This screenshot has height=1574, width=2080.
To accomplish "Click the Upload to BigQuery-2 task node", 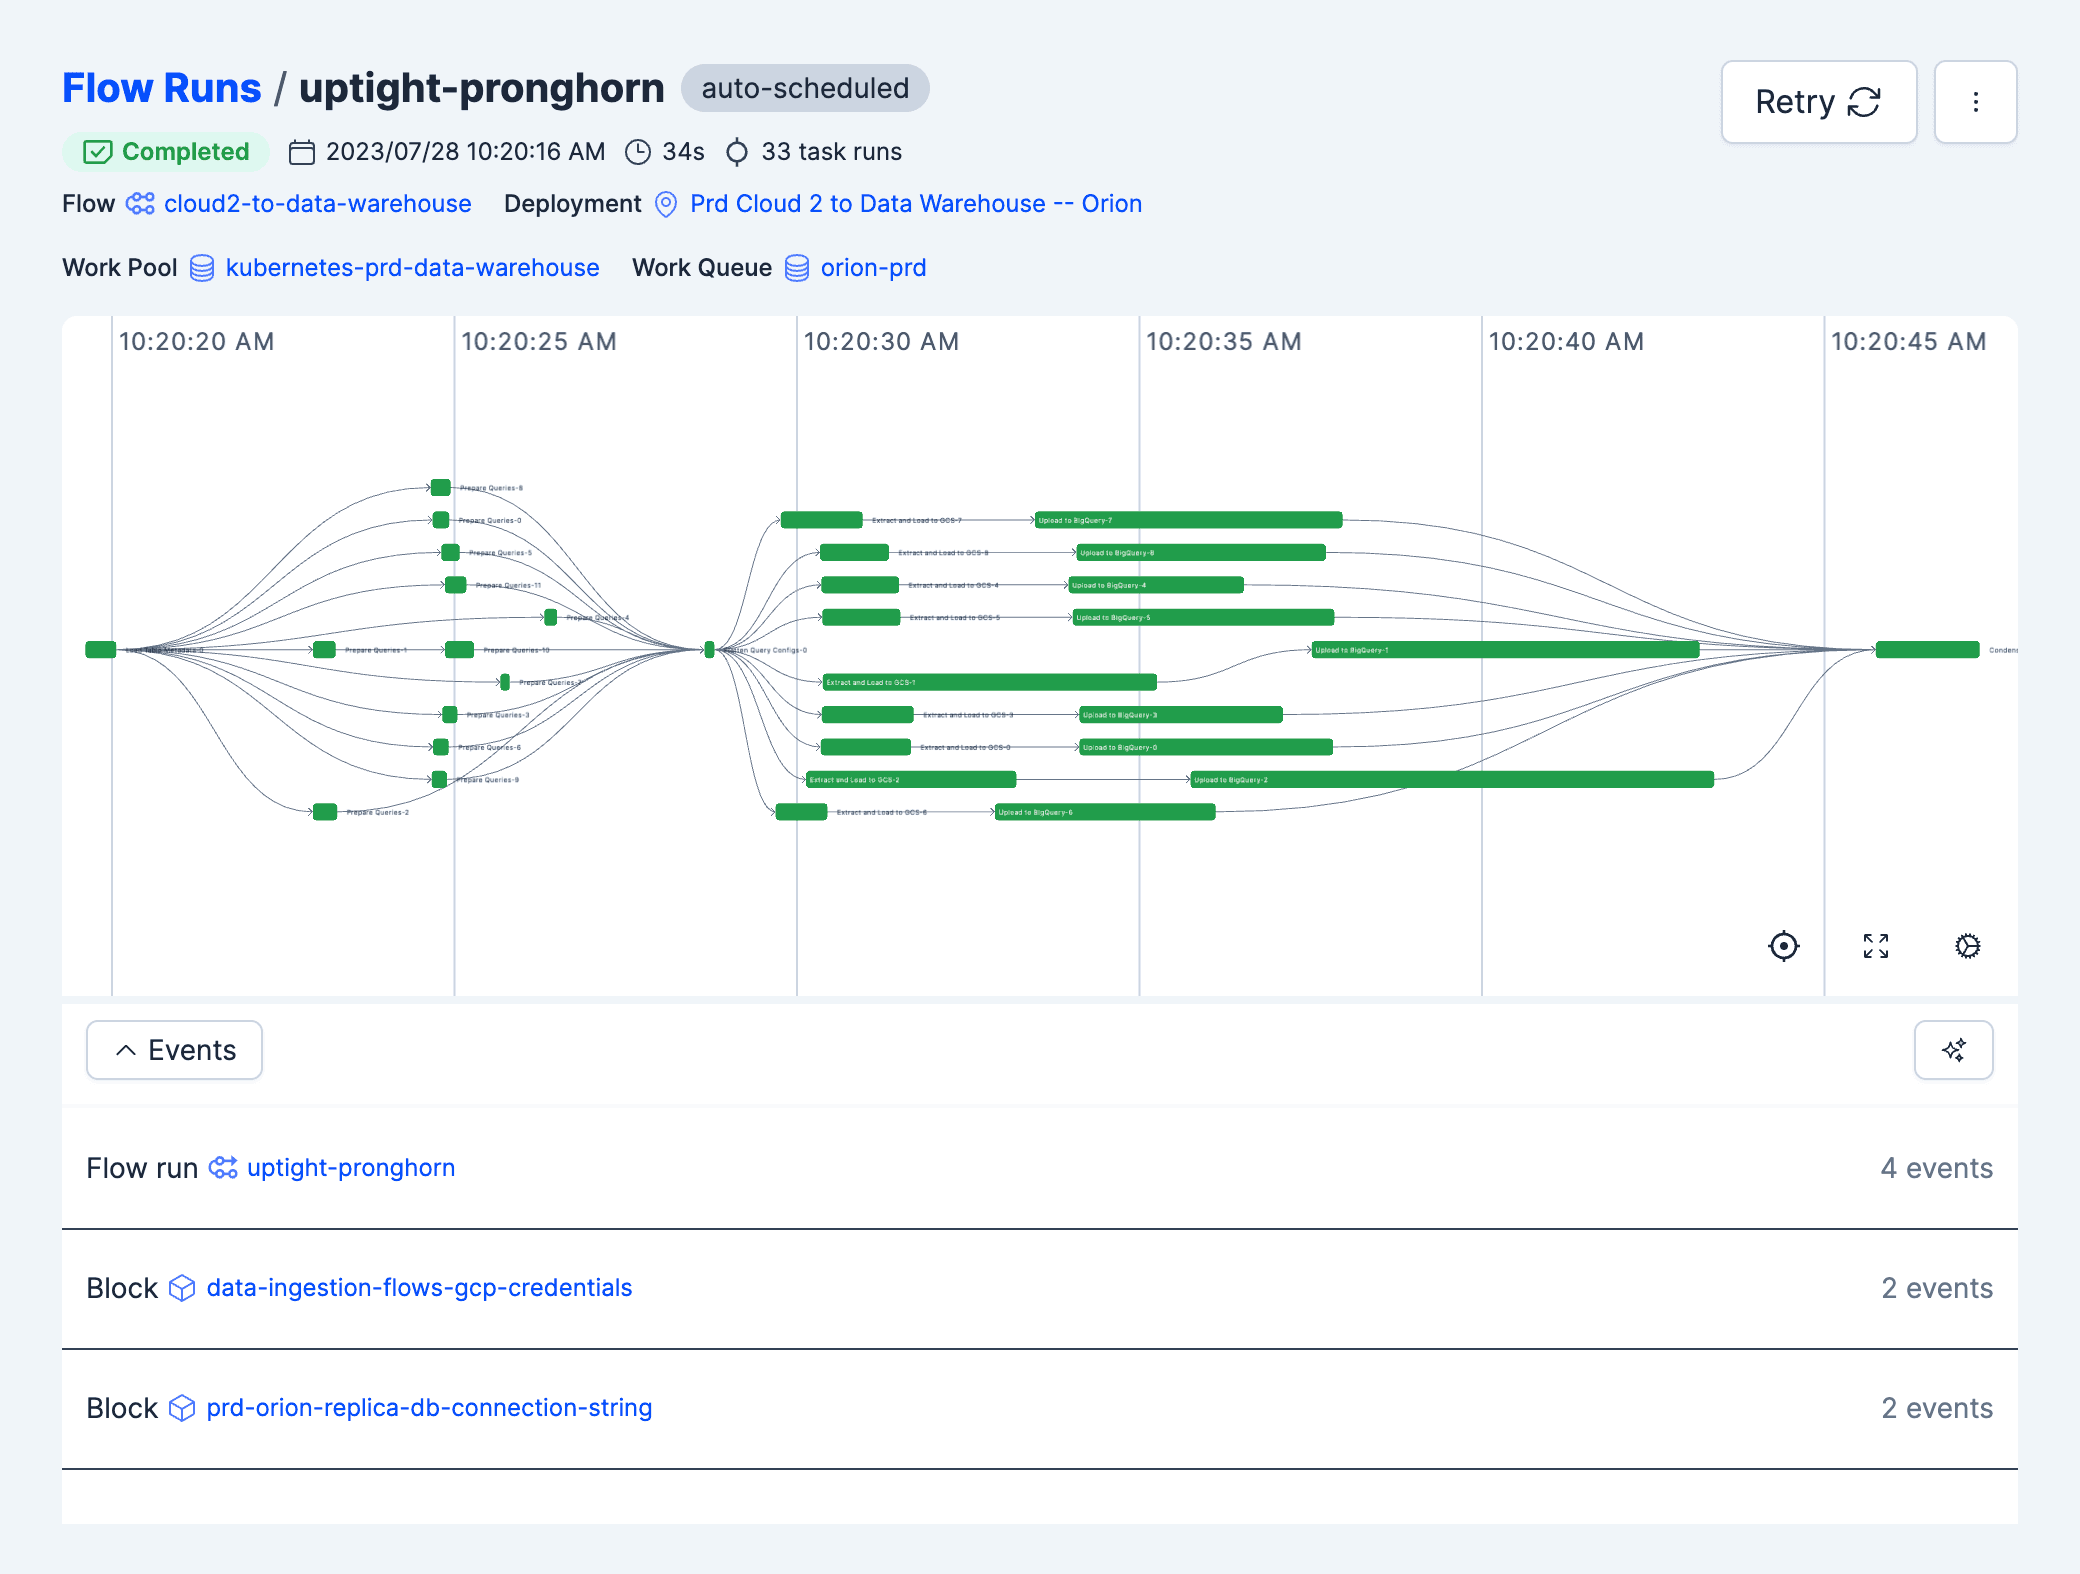I will [x=1451, y=780].
